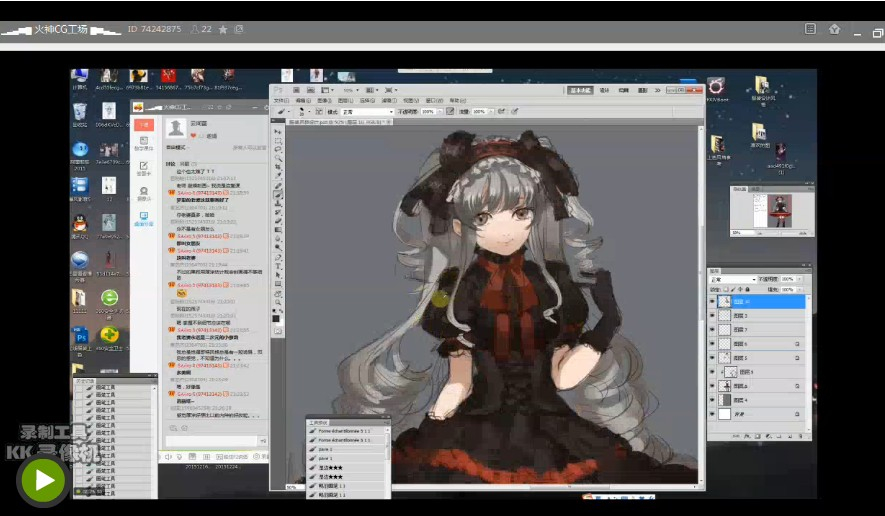This screenshot has width=885, height=516.
Task: Create new adjustment layer from Layers panel
Action: pyautogui.click(x=769, y=436)
